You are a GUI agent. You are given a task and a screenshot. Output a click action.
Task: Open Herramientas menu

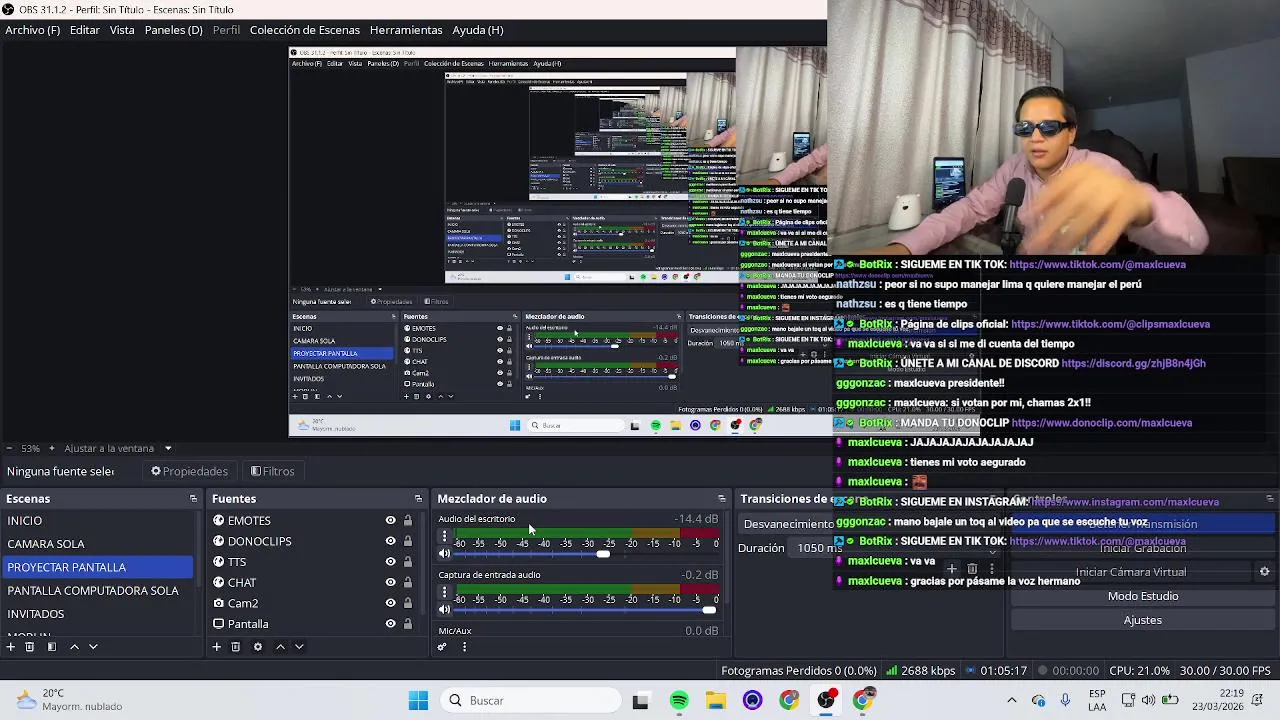pyautogui.click(x=406, y=30)
